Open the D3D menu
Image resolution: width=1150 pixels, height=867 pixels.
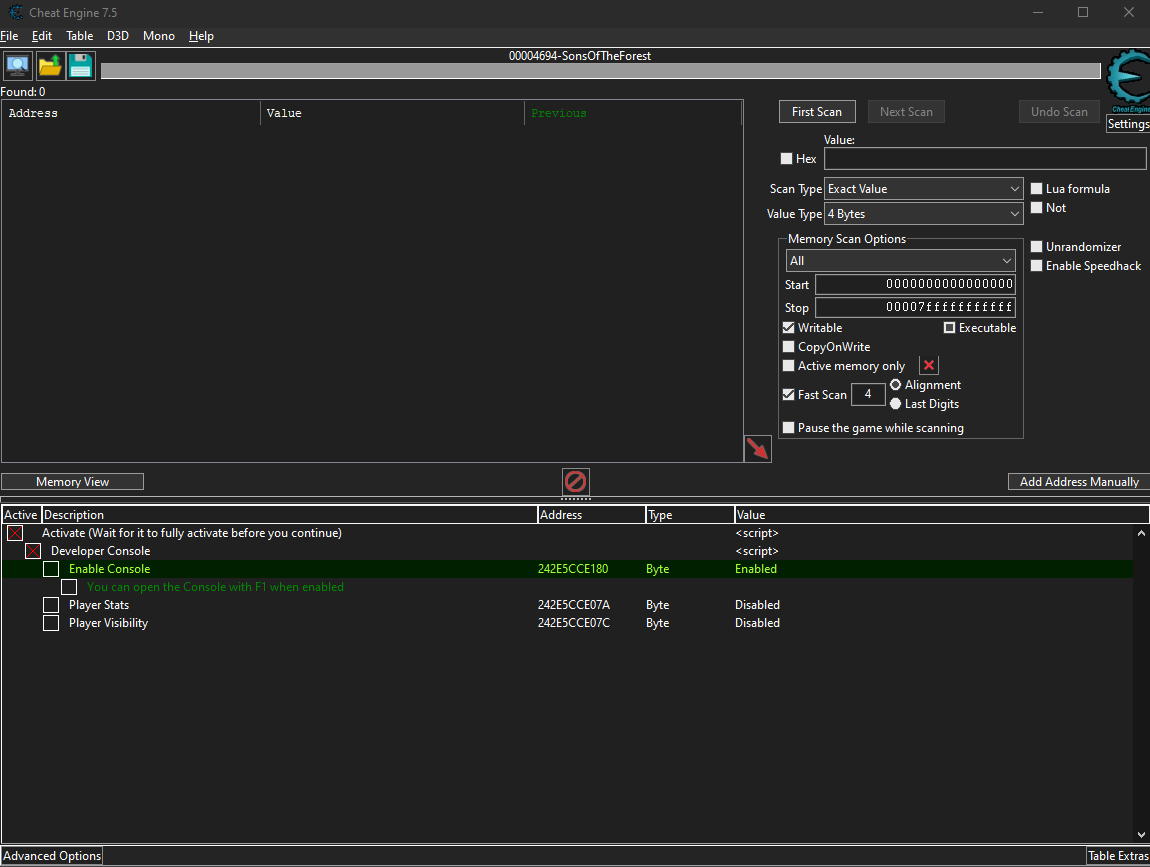(117, 36)
